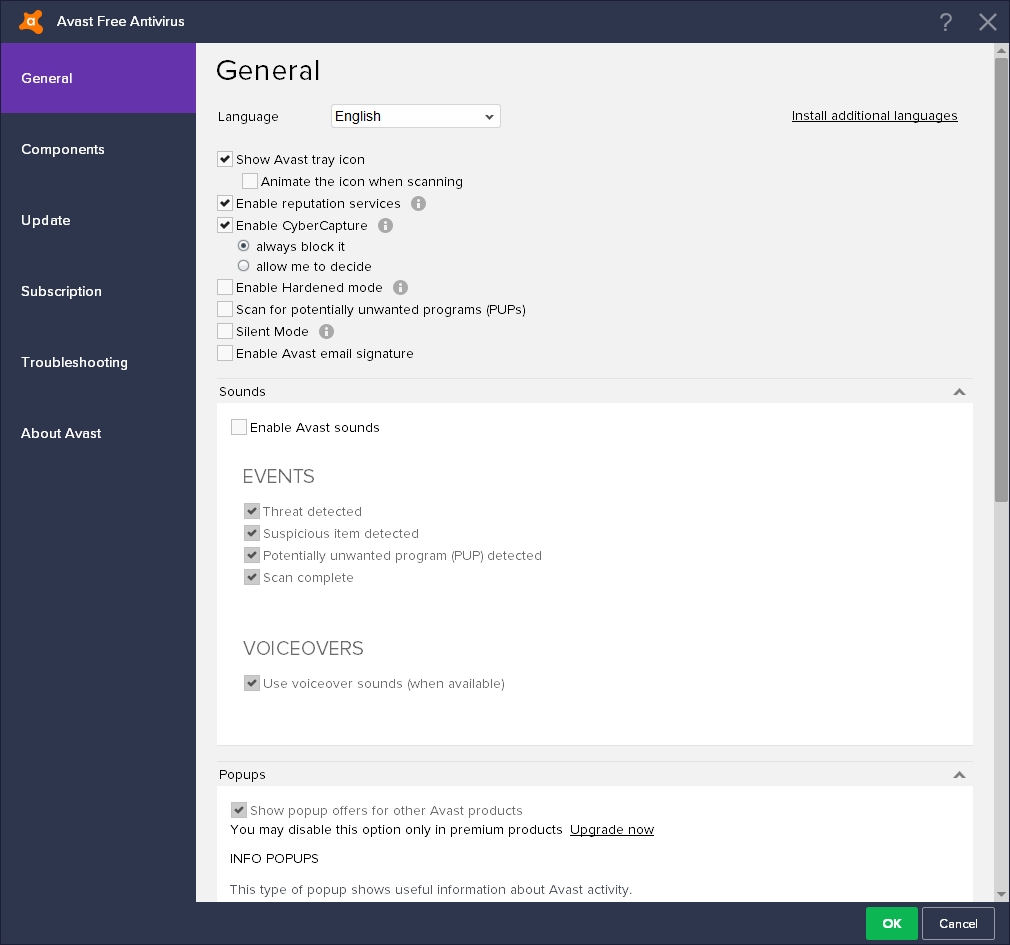Click the scrollbar up arrow

point(1001,50)
